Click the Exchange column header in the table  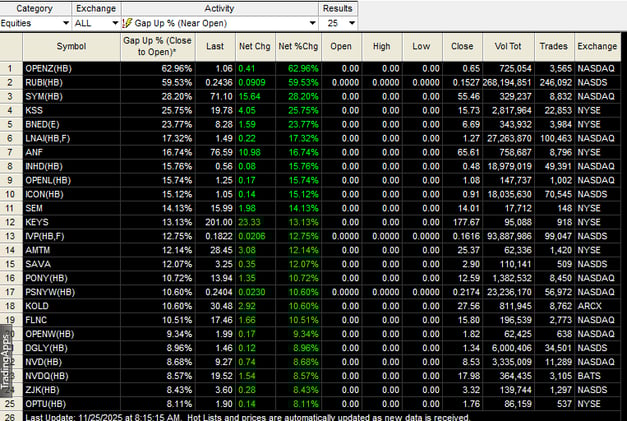pos(597,46)
